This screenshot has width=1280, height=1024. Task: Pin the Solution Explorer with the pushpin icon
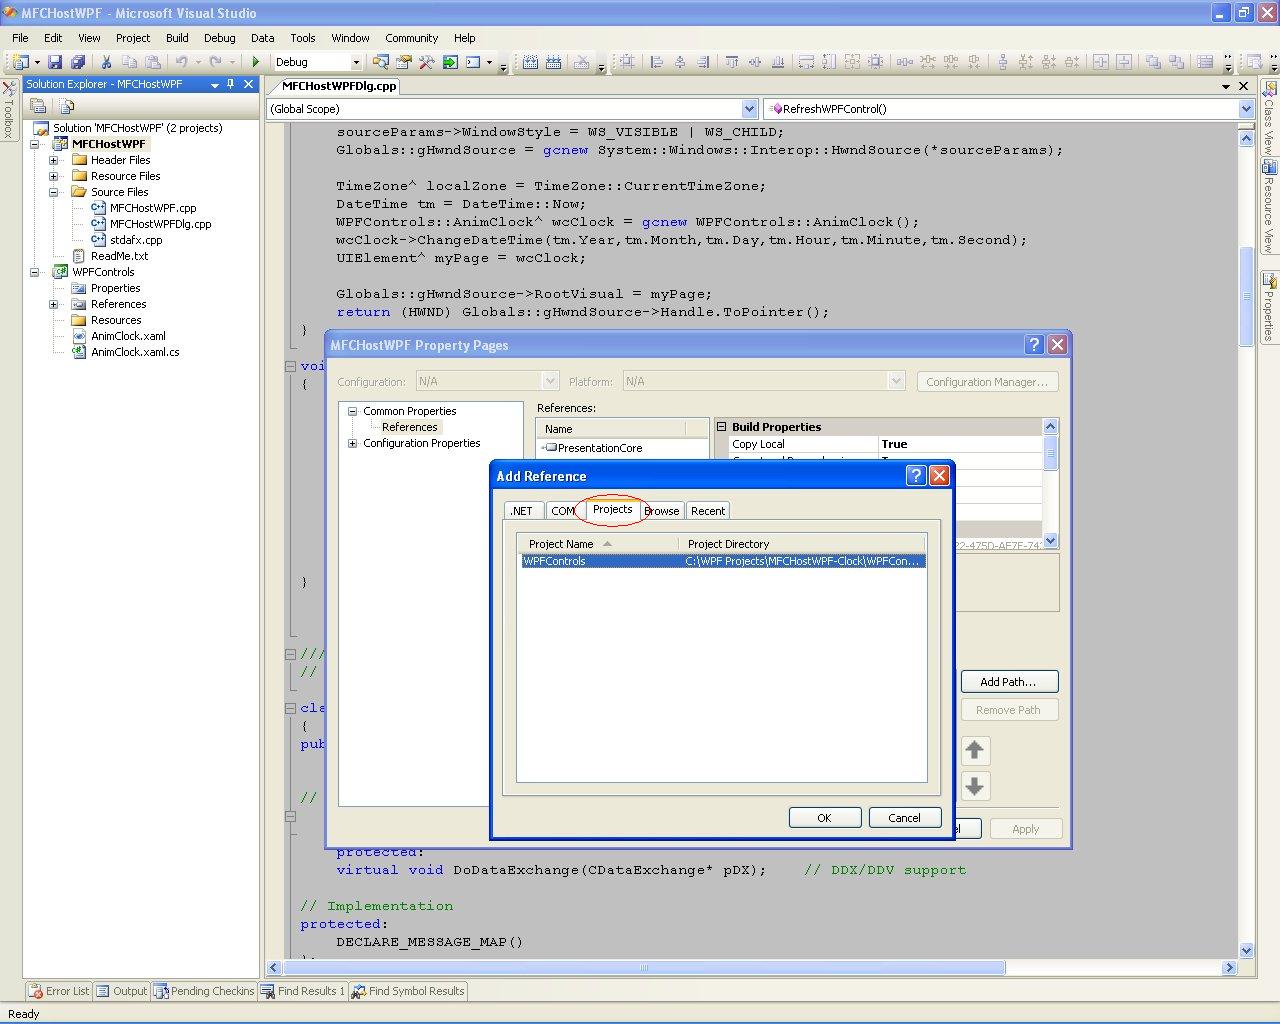(231, 84)
